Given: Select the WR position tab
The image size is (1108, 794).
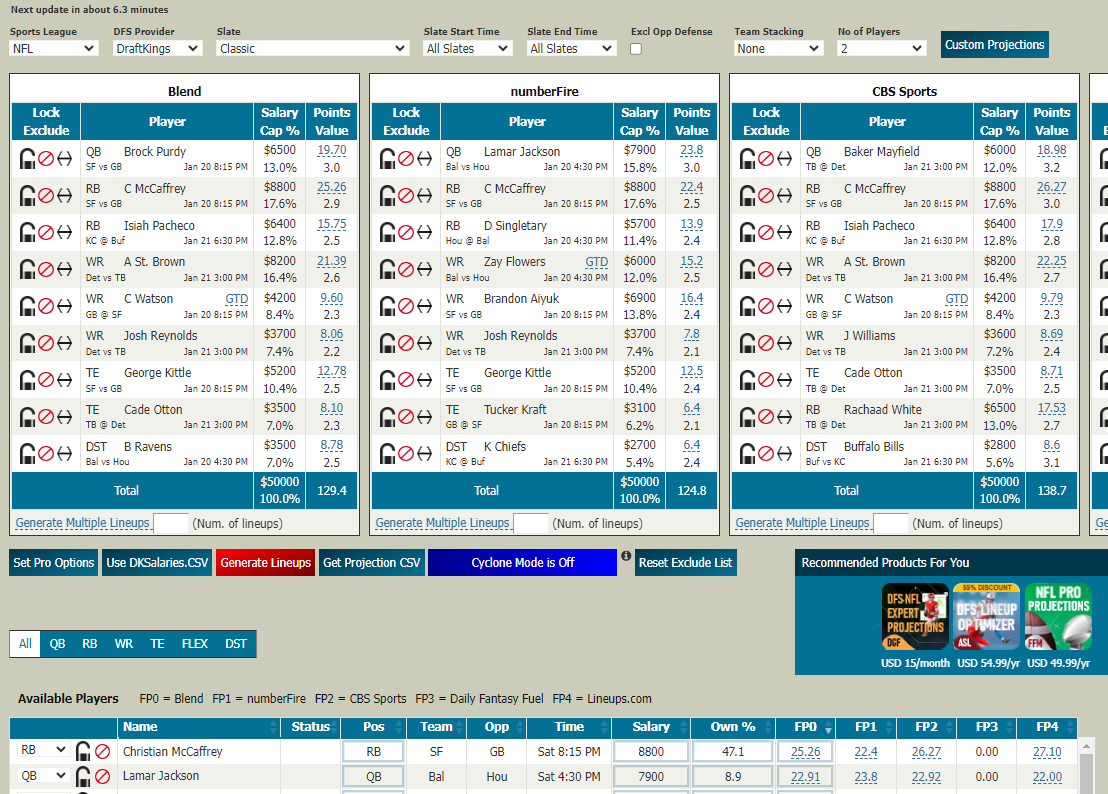Looking at the screenshot, I should (124, 644).
